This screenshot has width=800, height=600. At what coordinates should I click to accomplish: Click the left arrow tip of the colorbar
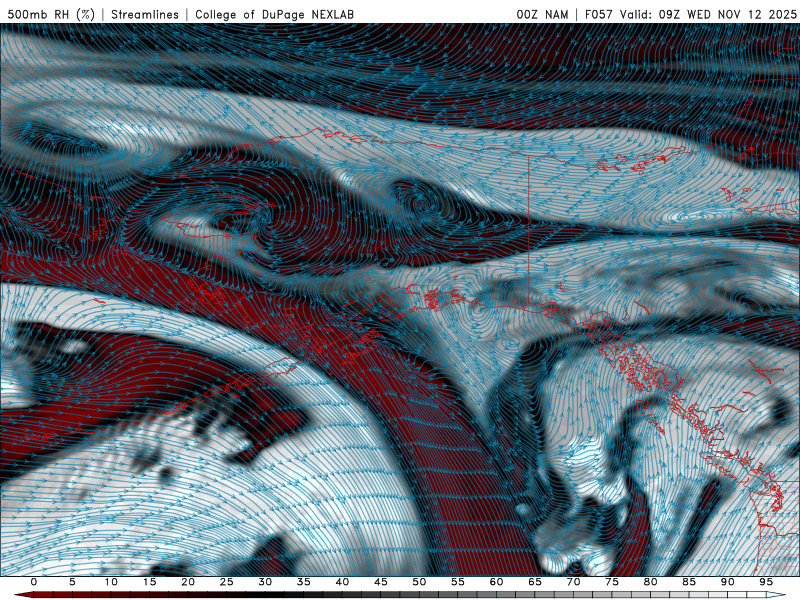click(x=20, y=595)
